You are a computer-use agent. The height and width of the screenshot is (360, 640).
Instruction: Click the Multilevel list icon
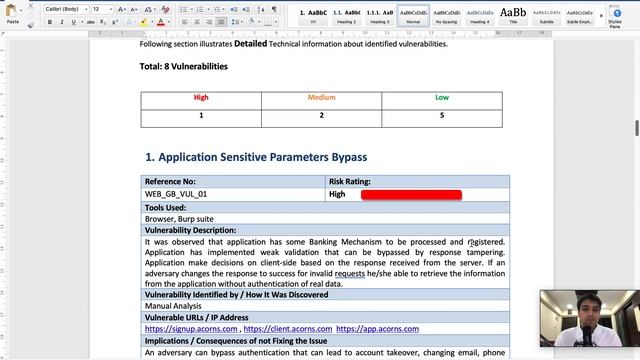click(x=217, y=9)
